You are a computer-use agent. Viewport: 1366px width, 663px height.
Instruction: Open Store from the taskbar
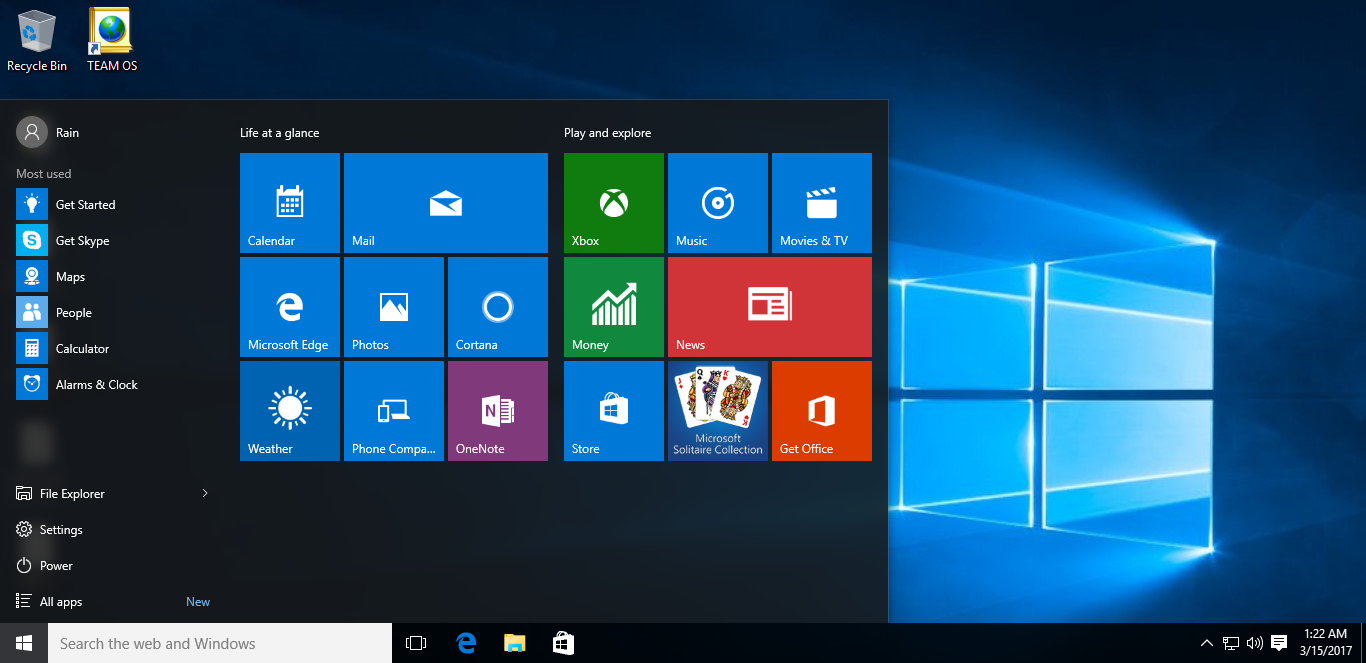coord(564,643)
